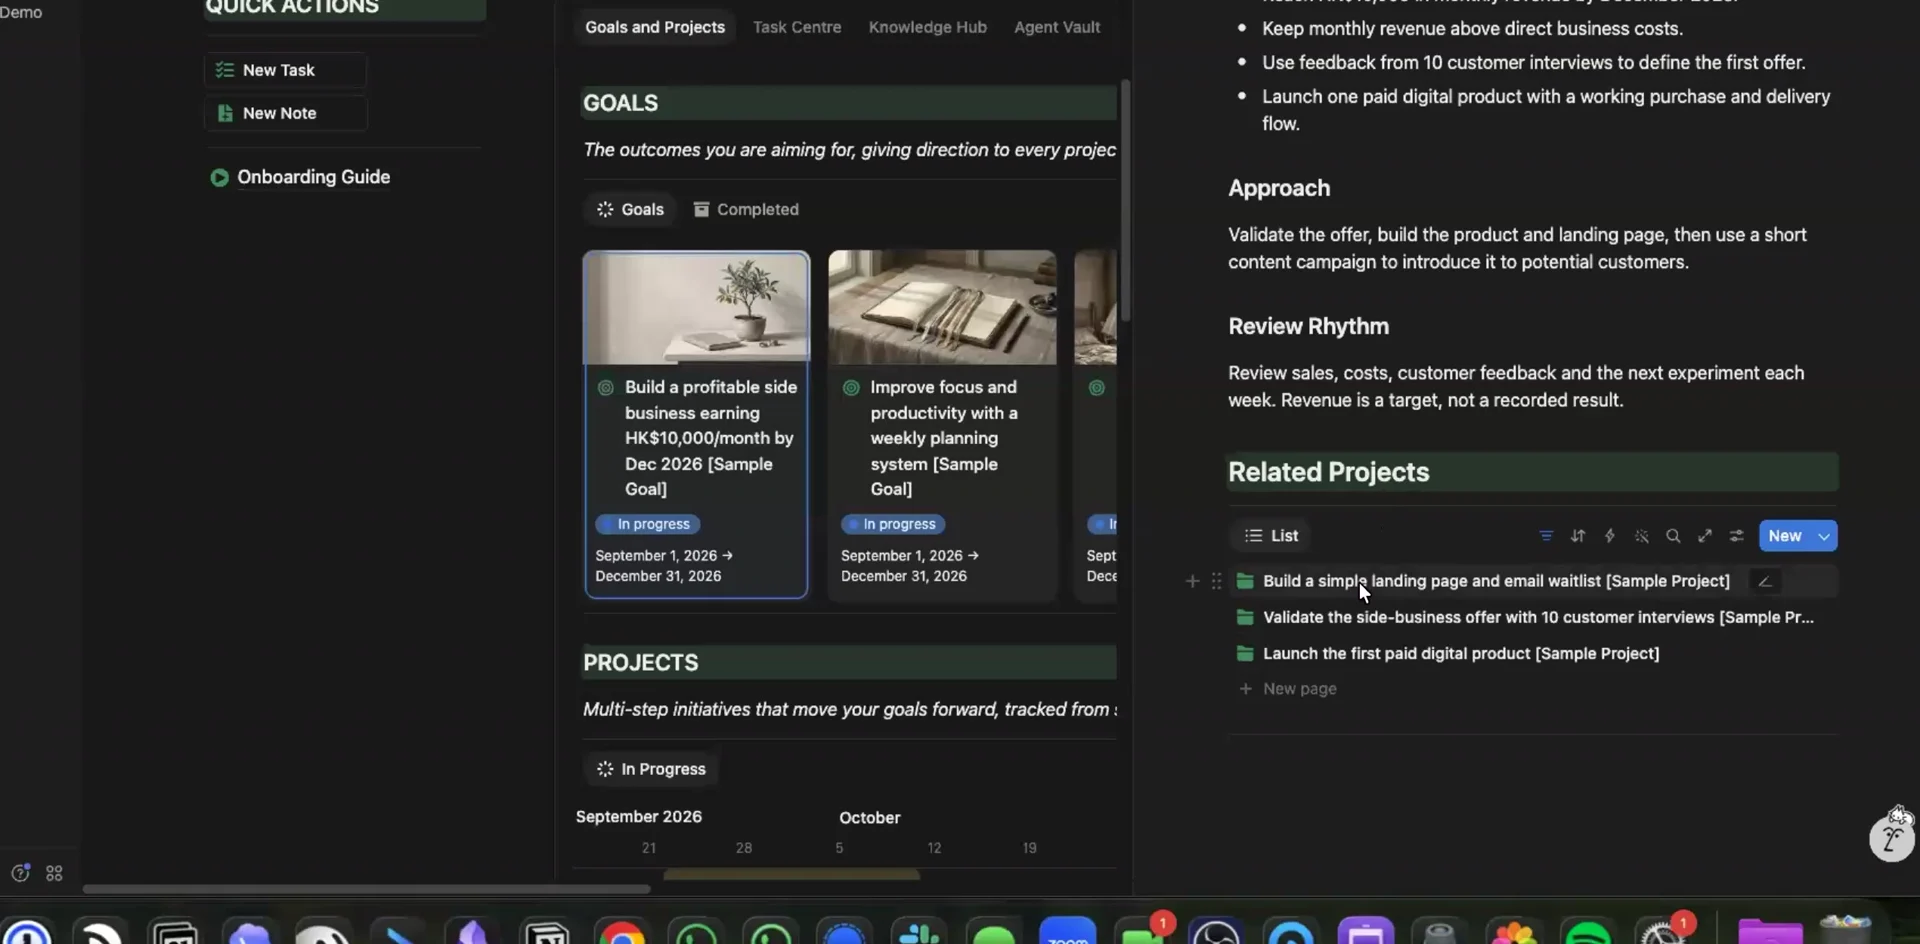The width and height of the screenshot is (1920, 944).
Task: Select the Goals view tab
Action: coord(630,209)
